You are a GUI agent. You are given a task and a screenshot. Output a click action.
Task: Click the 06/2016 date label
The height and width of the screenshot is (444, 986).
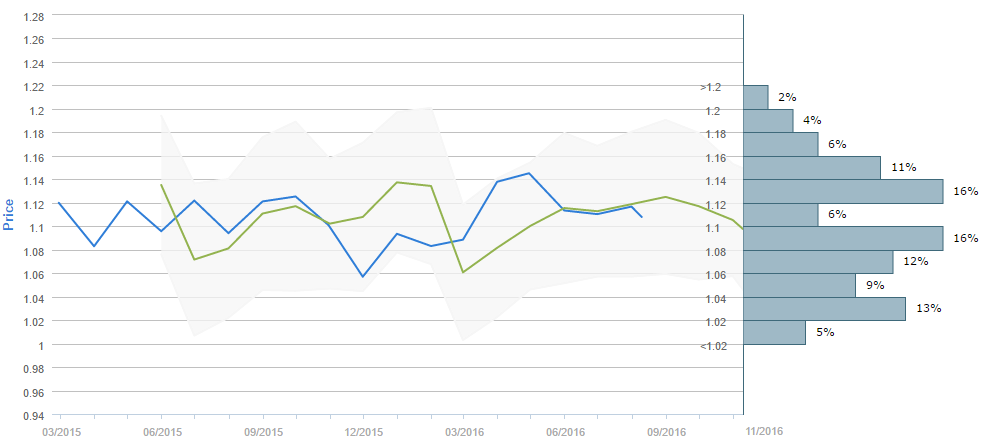(x=564, y=431)
